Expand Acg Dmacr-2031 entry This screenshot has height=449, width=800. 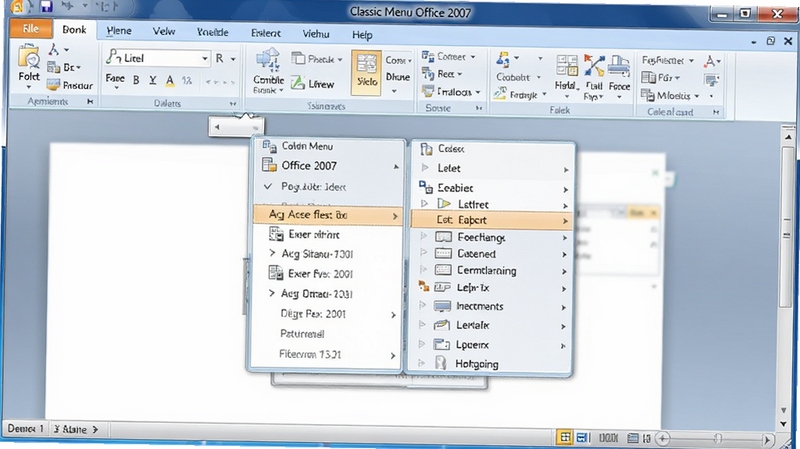point(327,293)
